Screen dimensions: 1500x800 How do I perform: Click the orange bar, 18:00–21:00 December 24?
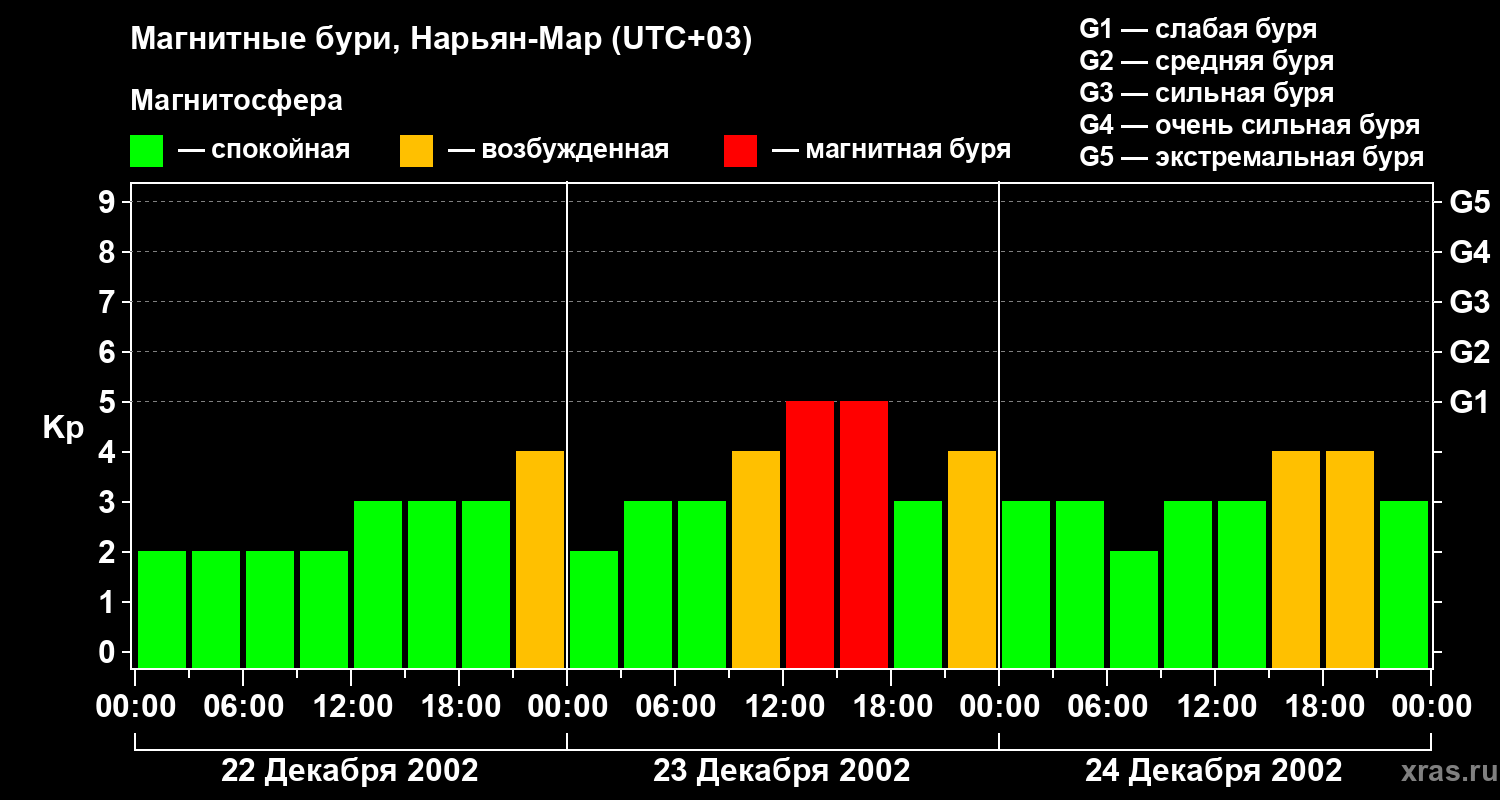[x=1350, y=559]
